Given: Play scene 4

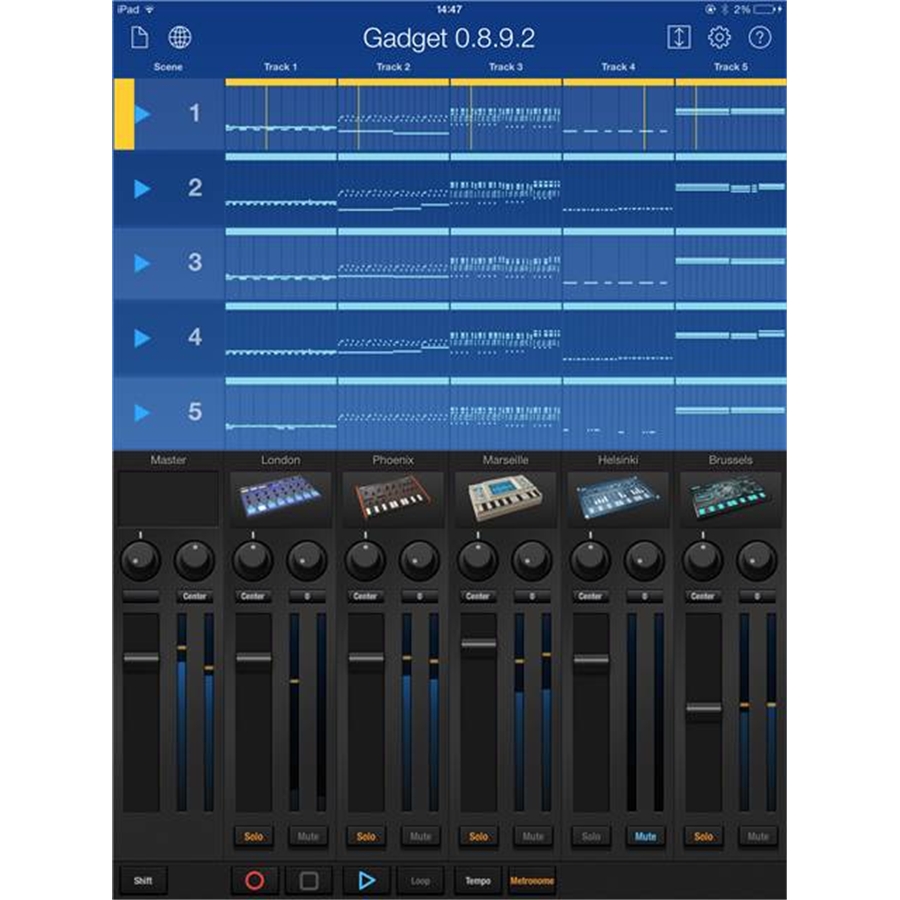Looking at the screenshot, I should point(142,338).
